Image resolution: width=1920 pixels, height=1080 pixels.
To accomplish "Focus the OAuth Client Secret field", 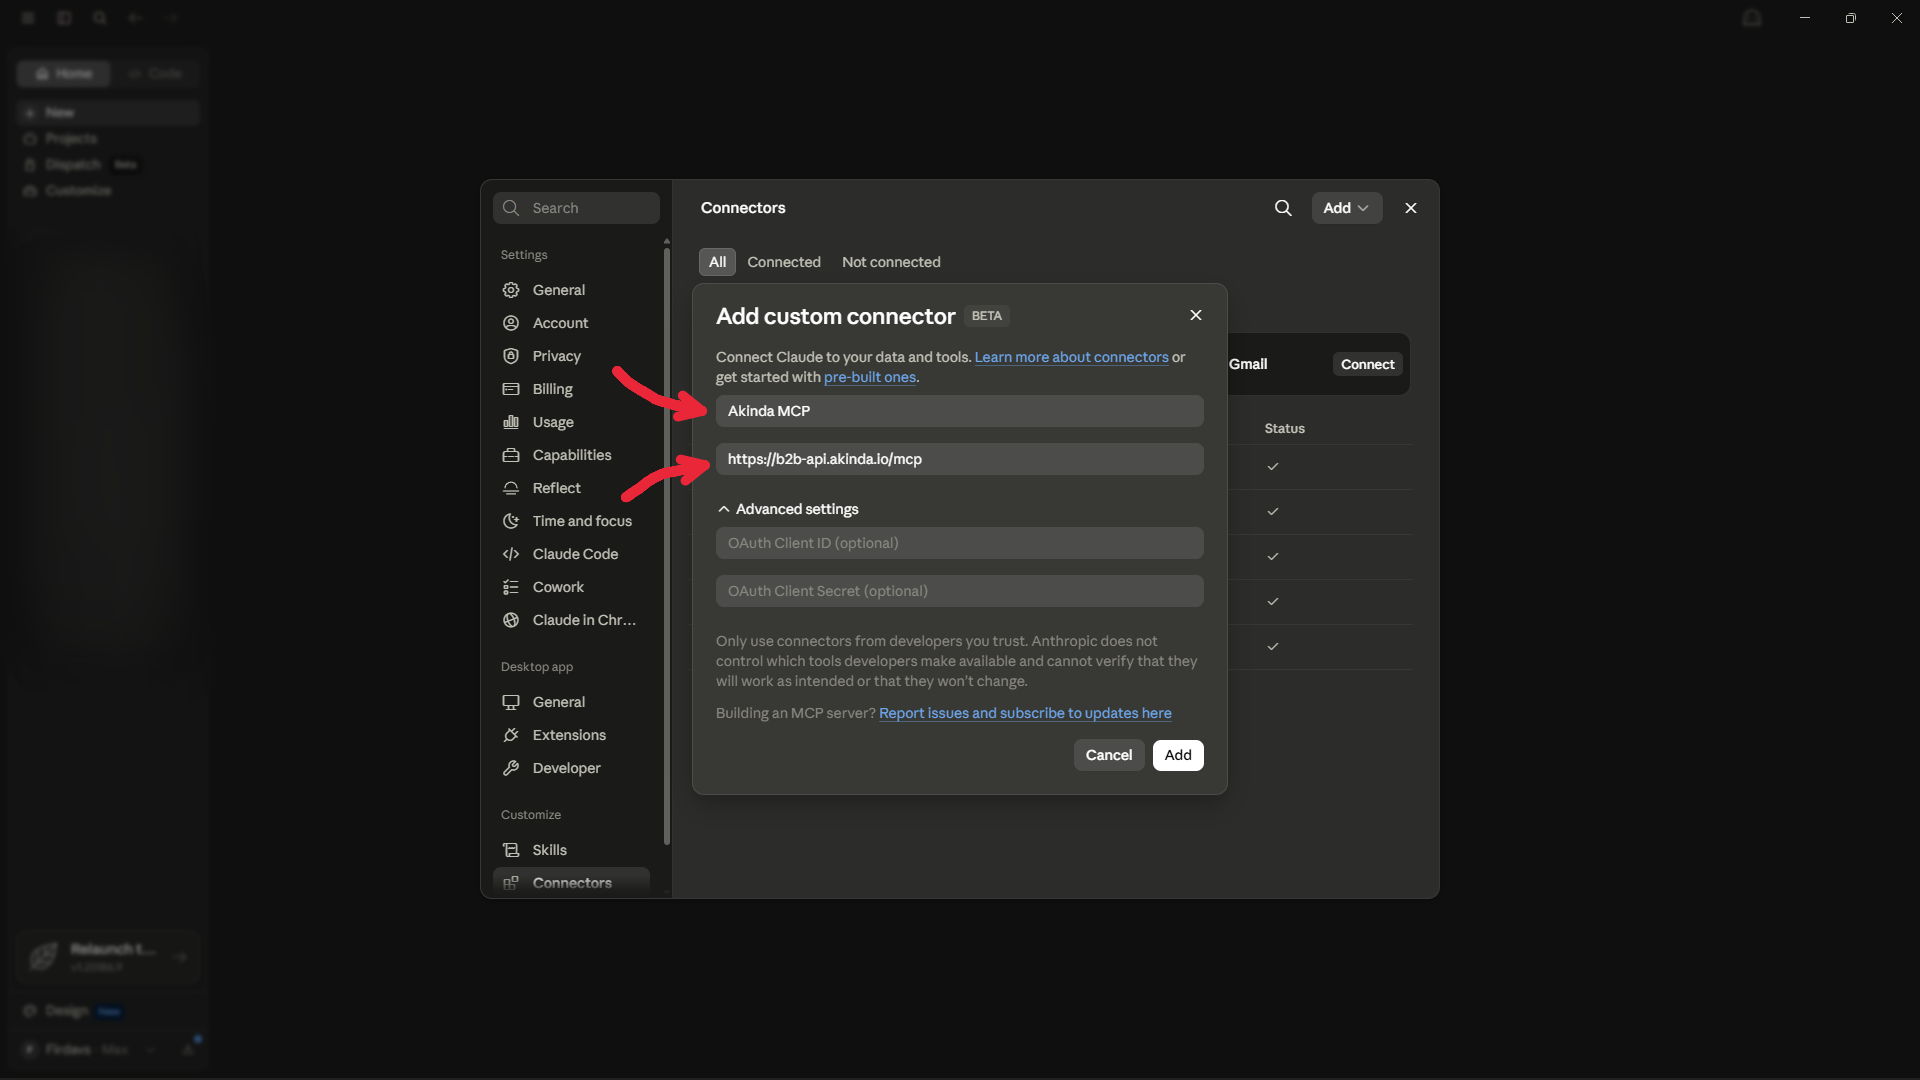I will 960,591.
